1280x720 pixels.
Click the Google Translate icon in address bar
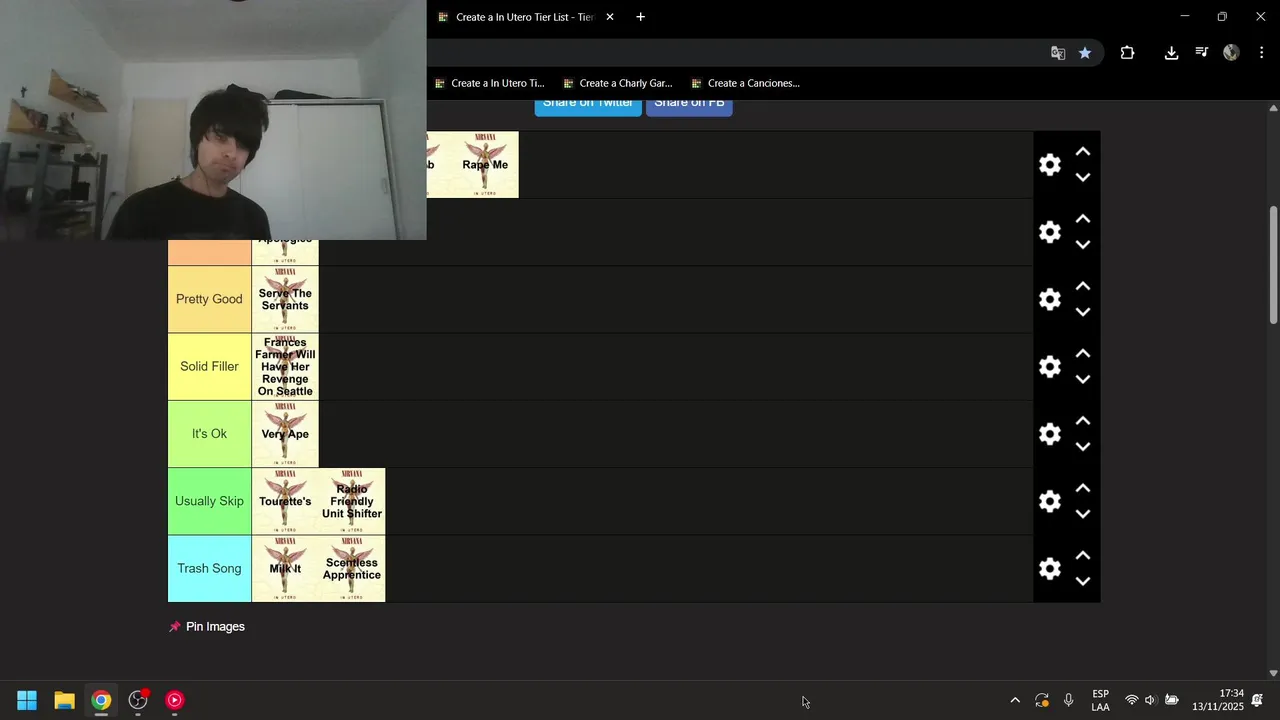(1057, 53)
